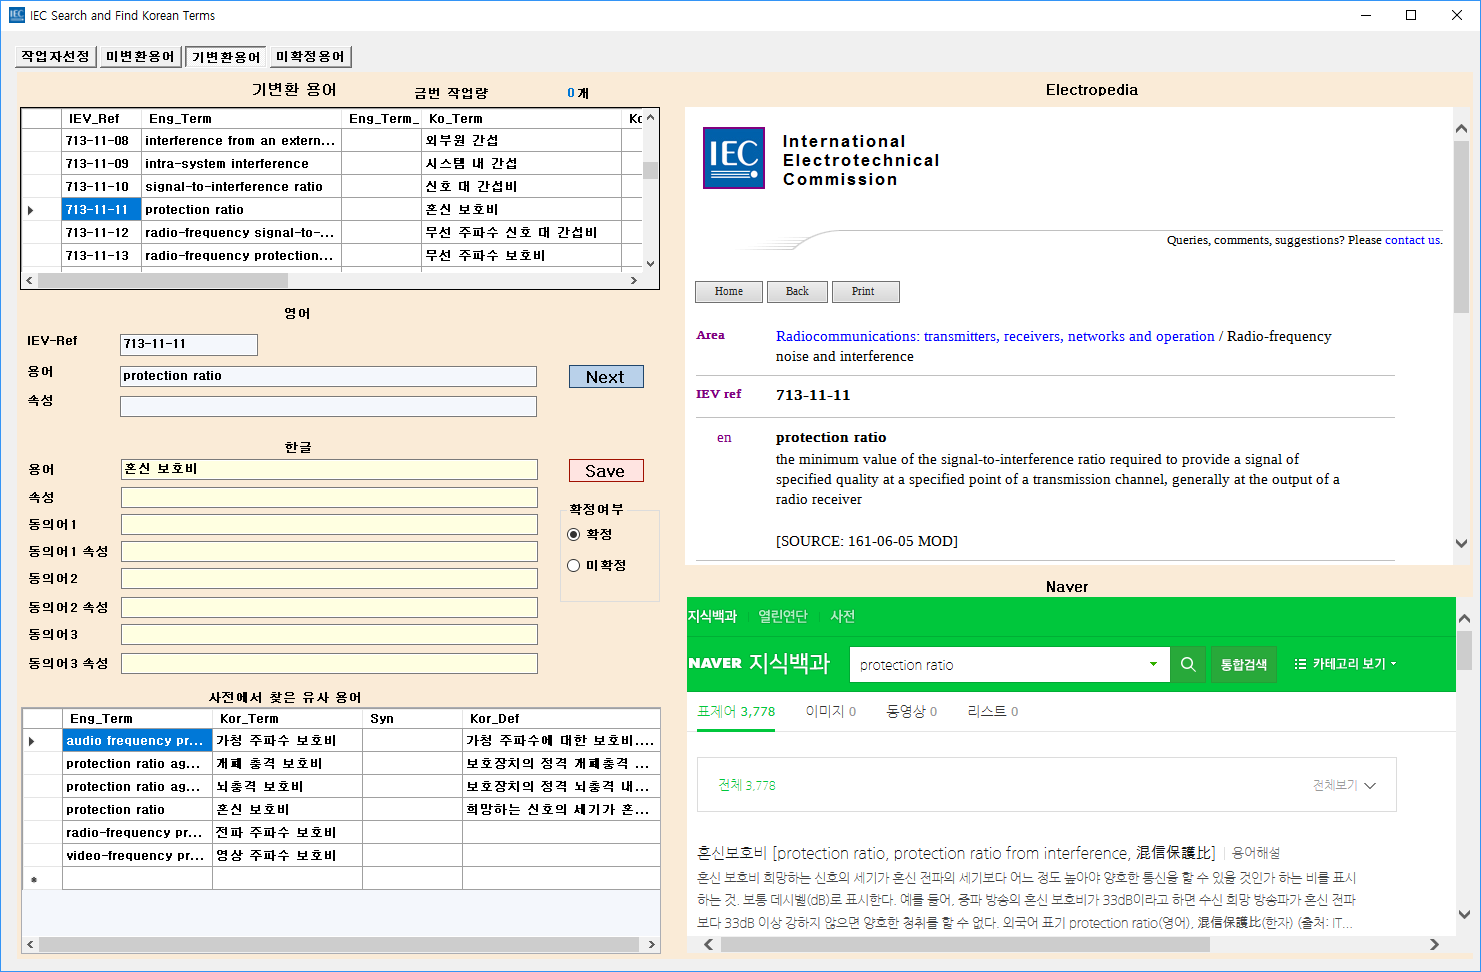Click the Electropedia scroll down arrow
Screen dimensions: 1481x972
coord(1462,544)
